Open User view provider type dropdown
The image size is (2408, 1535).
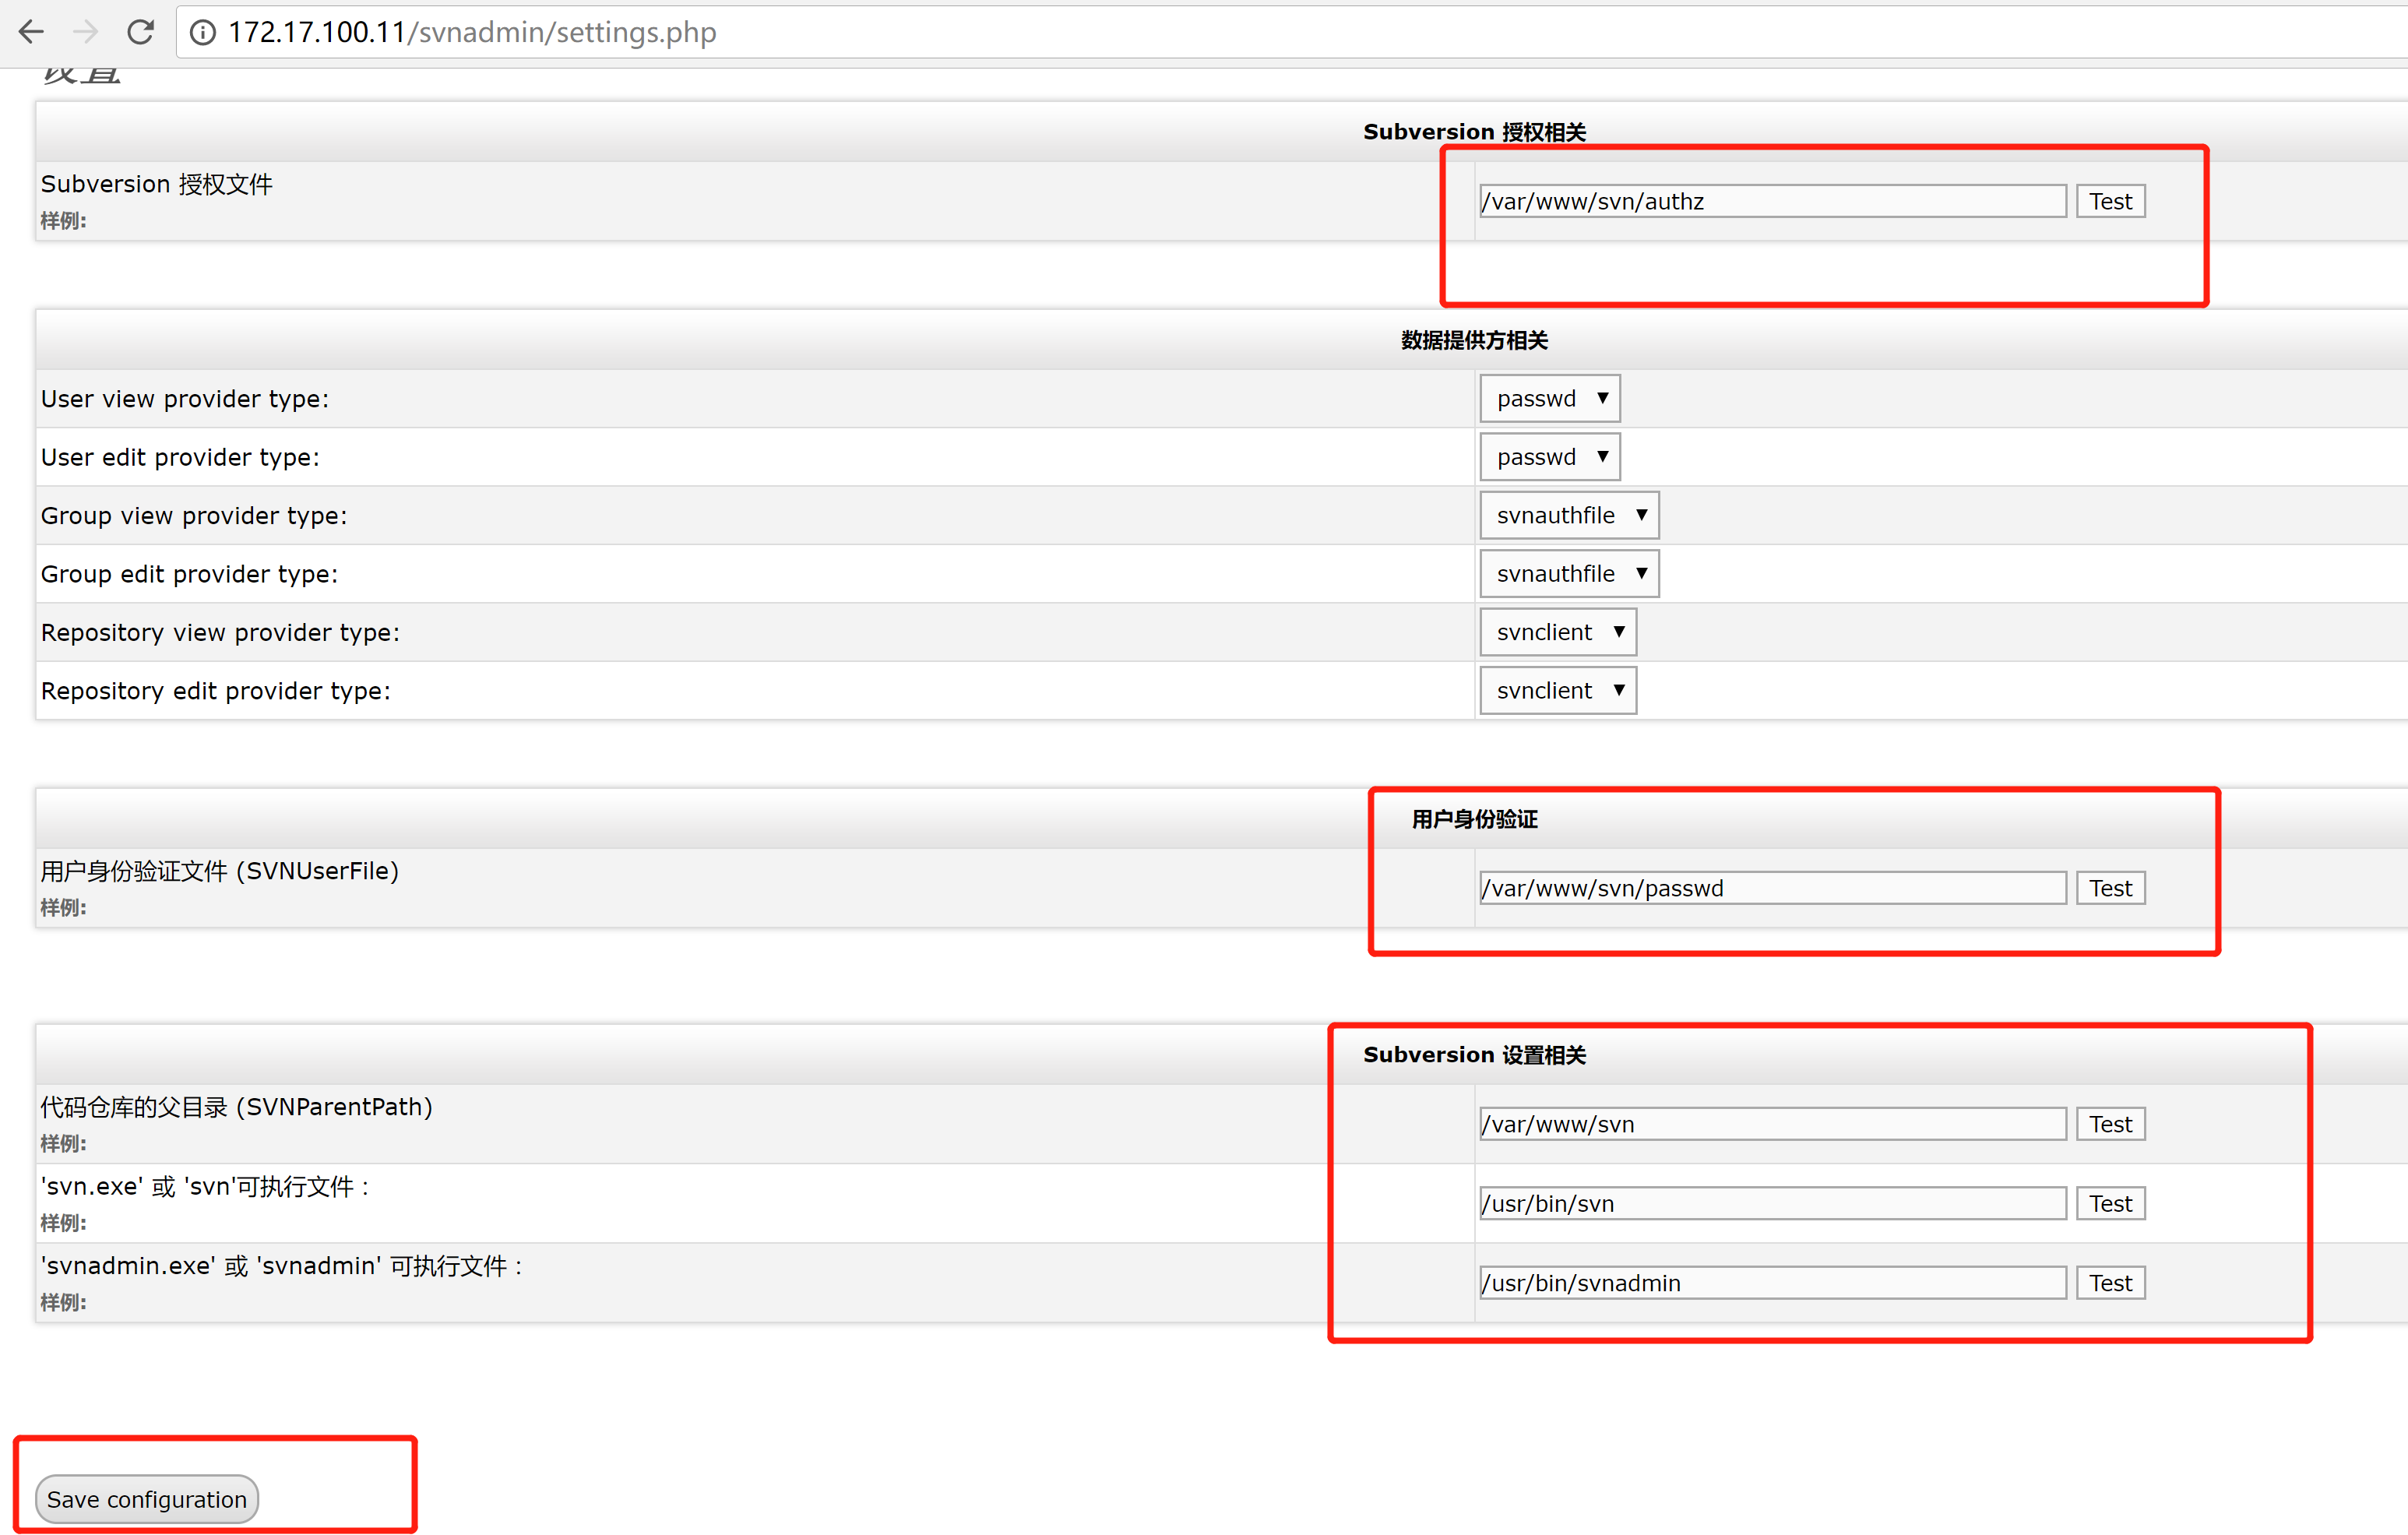pyautogui.click(x=1549, y=398)
